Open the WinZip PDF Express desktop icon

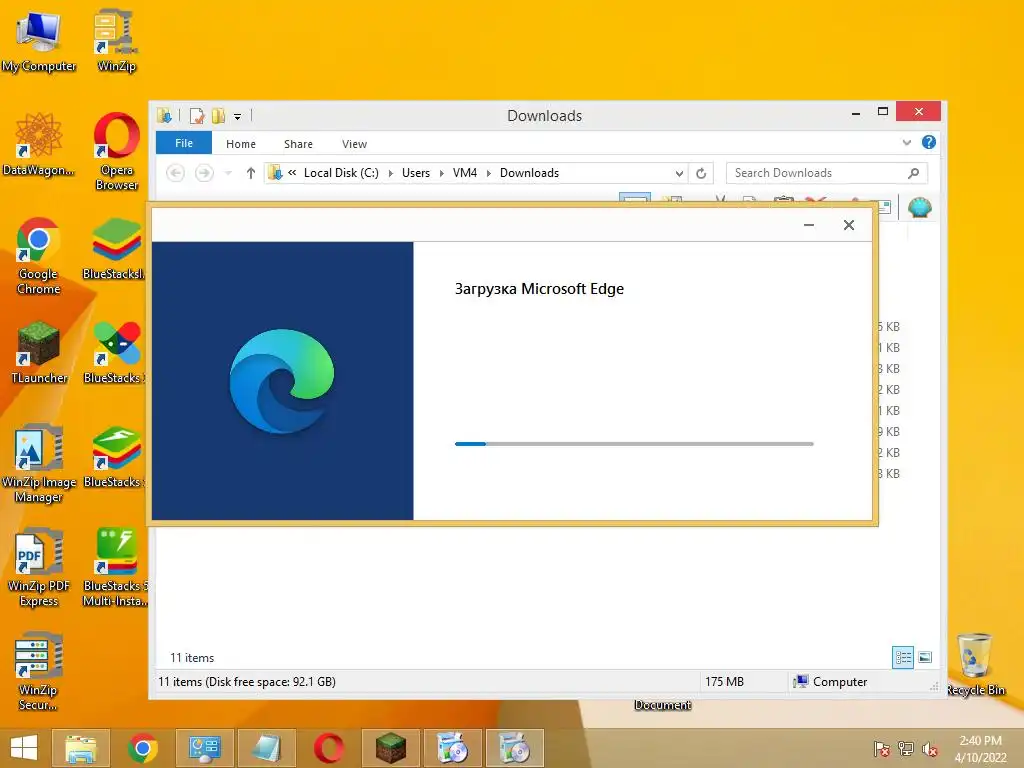[x=39, y=568]
